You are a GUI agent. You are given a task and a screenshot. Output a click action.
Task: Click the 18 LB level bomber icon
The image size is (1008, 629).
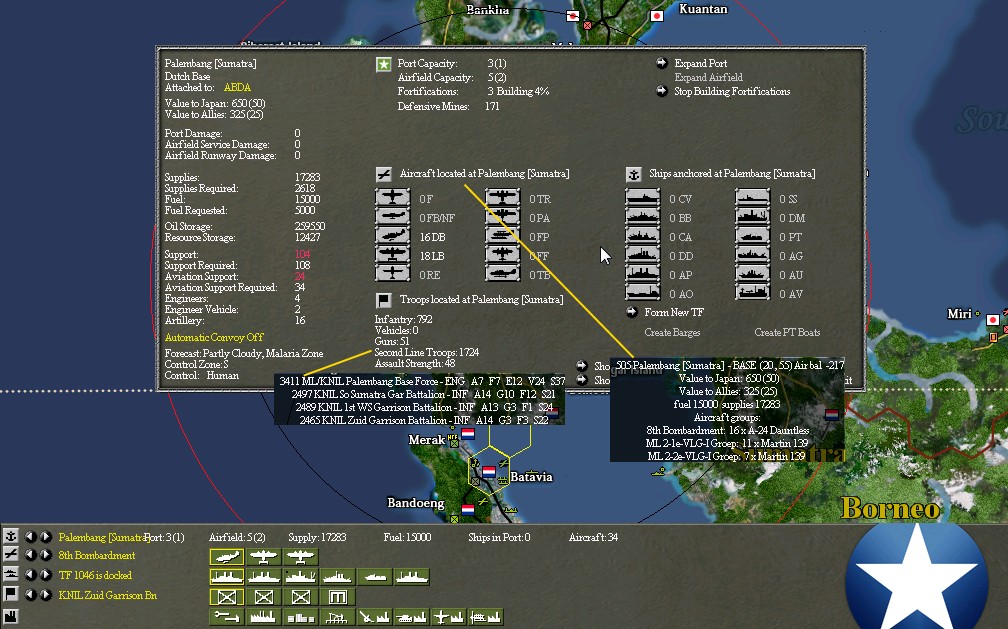click(x=392, y=255)
